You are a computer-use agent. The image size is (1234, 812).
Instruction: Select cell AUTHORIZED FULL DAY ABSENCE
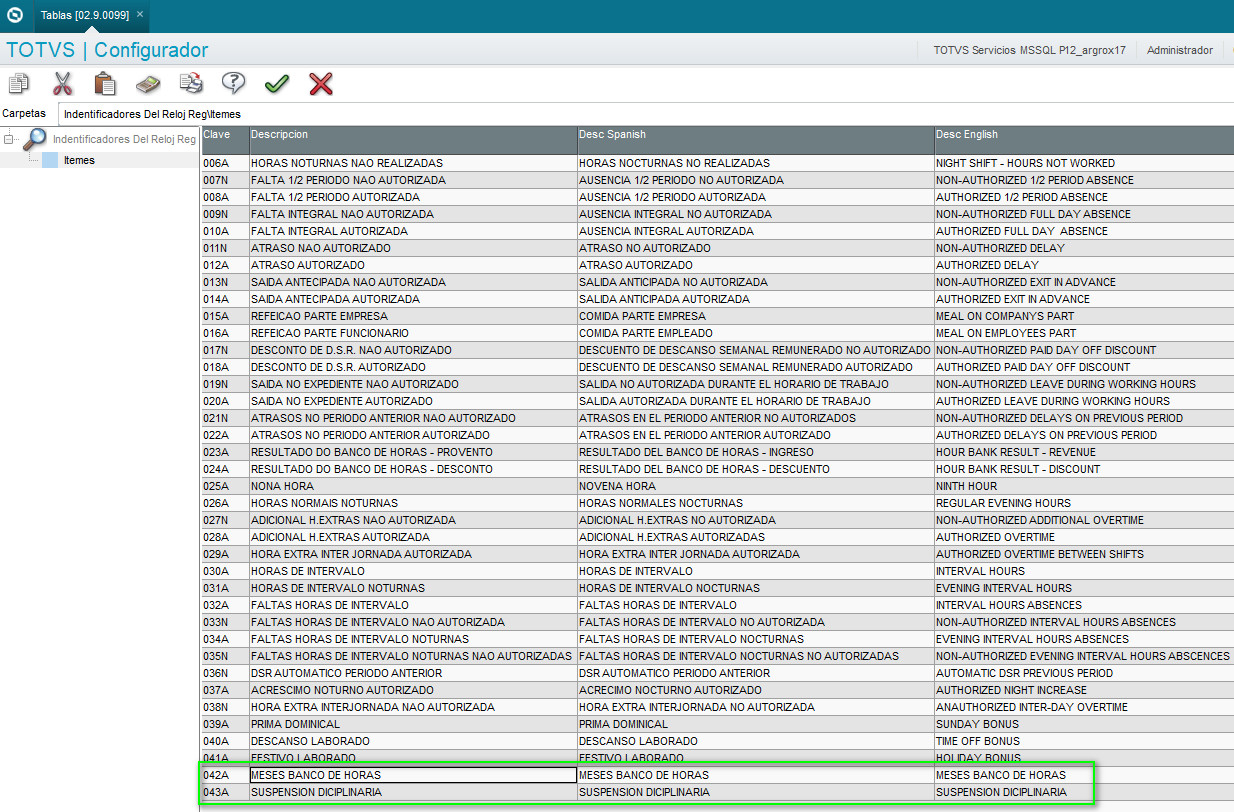pyautogui.click(x=1084, y=231)
